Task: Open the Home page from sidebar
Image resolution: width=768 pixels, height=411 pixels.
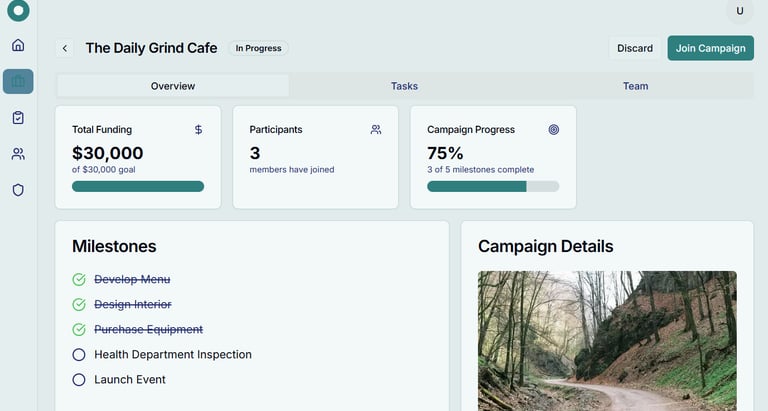Action: pyautogui.click(x=18, y=45)
